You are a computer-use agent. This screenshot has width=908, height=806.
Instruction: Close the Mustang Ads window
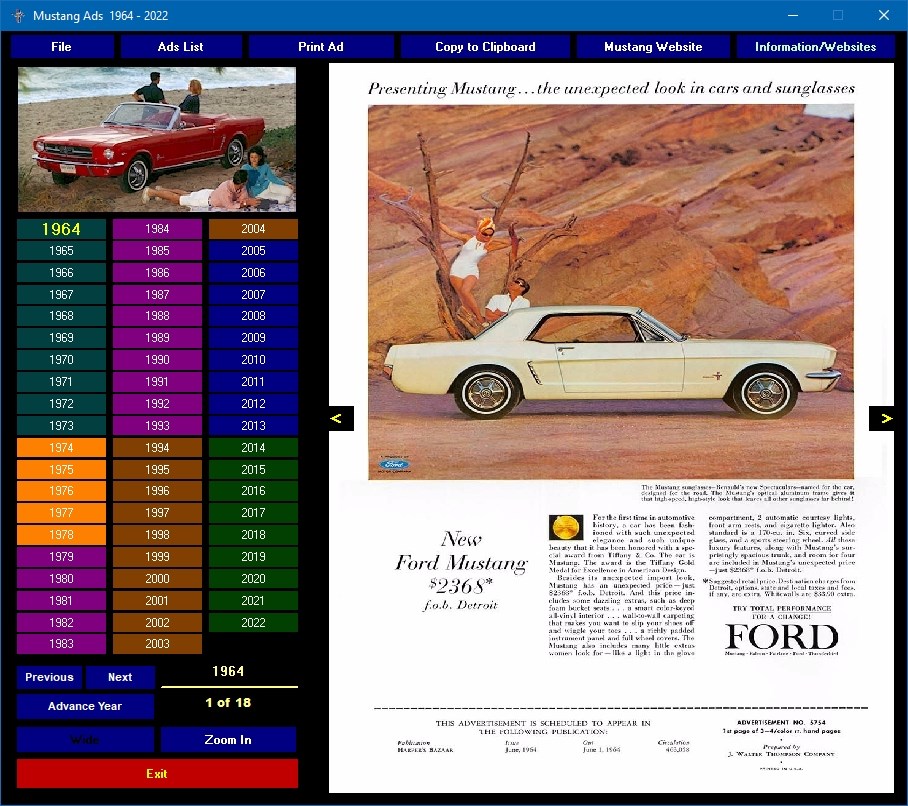(884, 16)
